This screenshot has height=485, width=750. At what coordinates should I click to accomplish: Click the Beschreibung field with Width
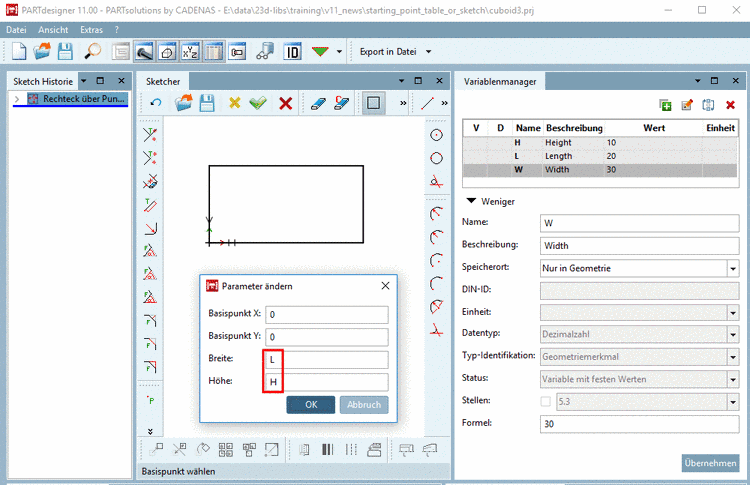[x=640, y=246]
